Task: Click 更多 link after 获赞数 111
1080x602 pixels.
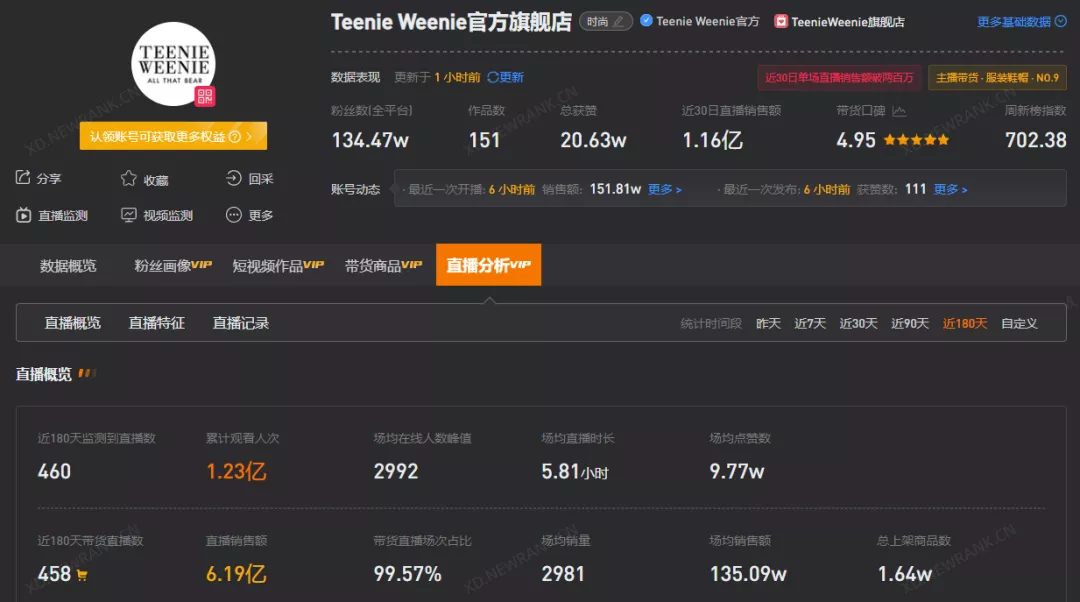Action: (951, 189)
